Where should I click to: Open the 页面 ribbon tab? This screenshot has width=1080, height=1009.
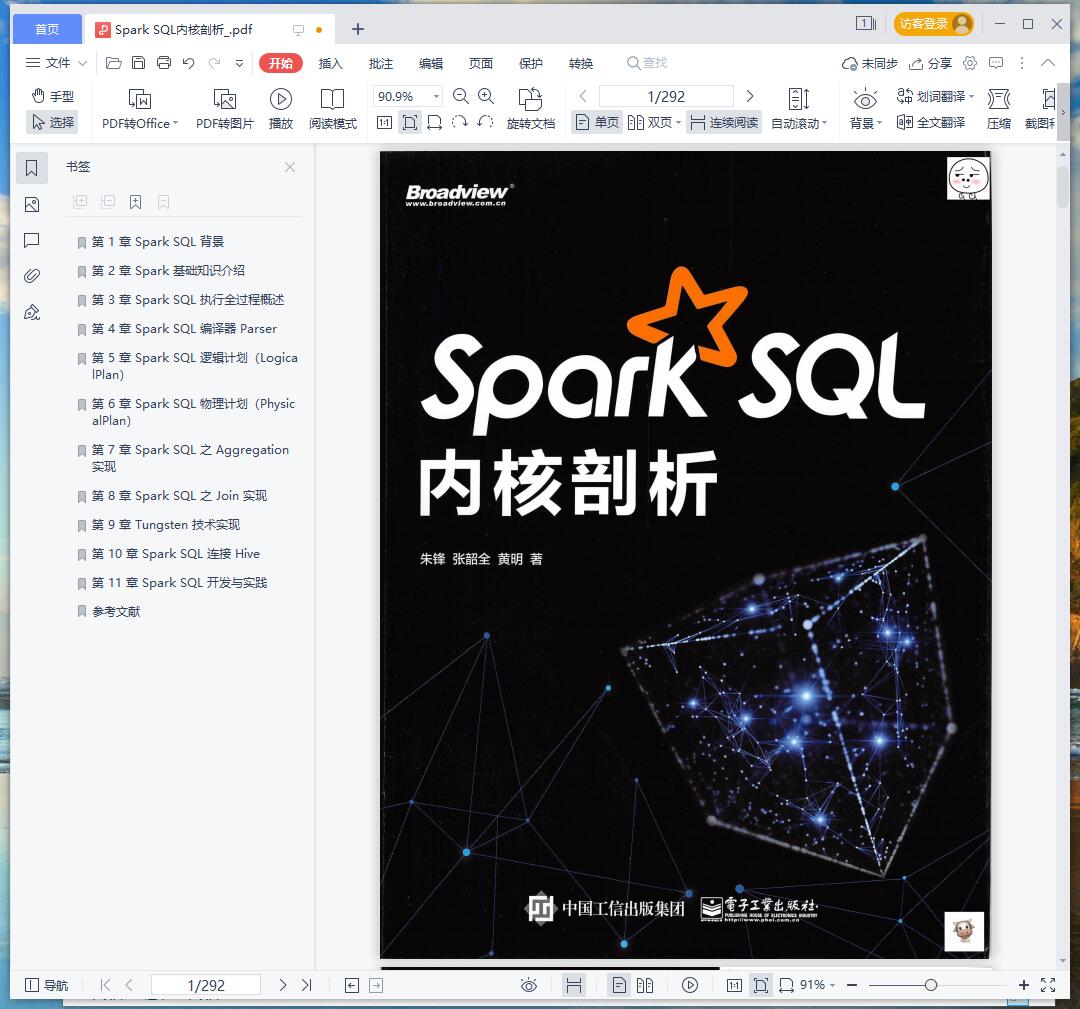pos(481,63)
